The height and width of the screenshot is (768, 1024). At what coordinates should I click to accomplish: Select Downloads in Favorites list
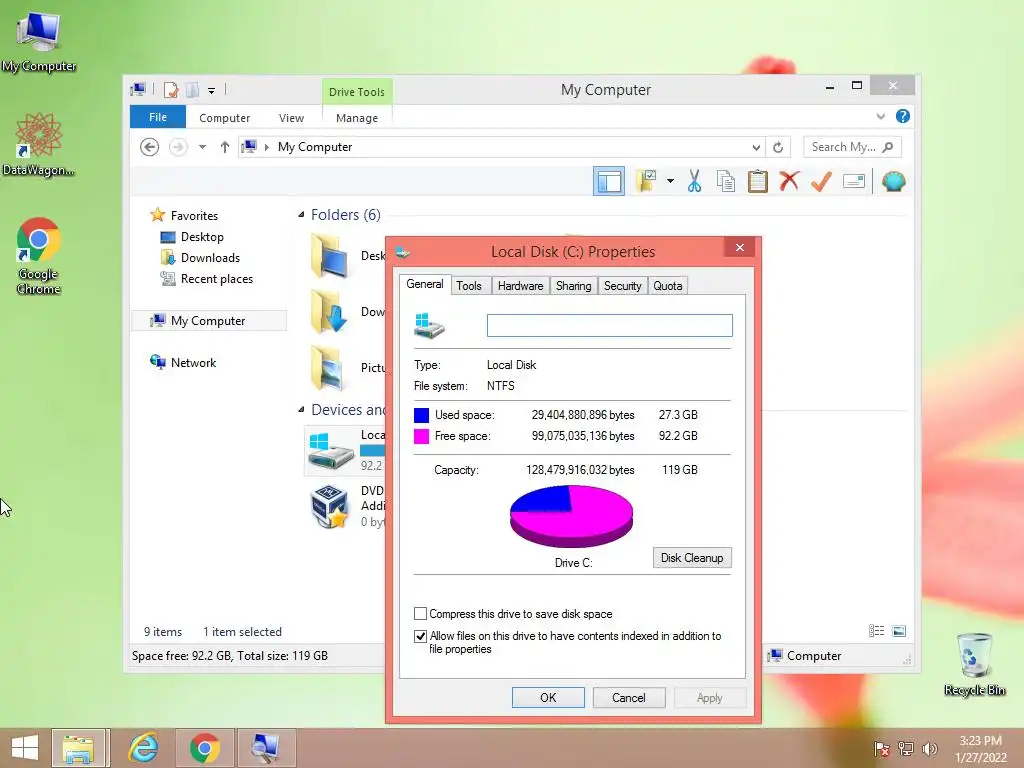click(x=210, y=257)
